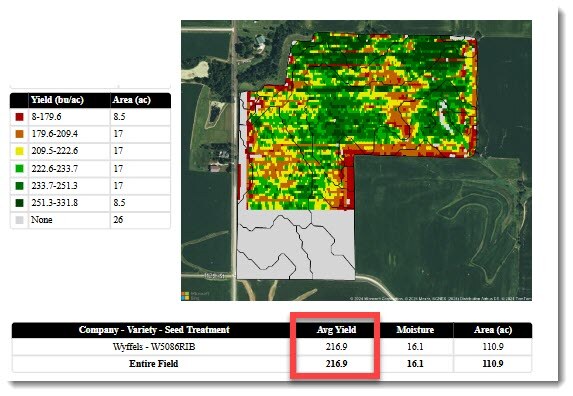Viewport: 573px width, 396px height.
Task: Click the gray None legend swatch
Action: tap(19, 220)
